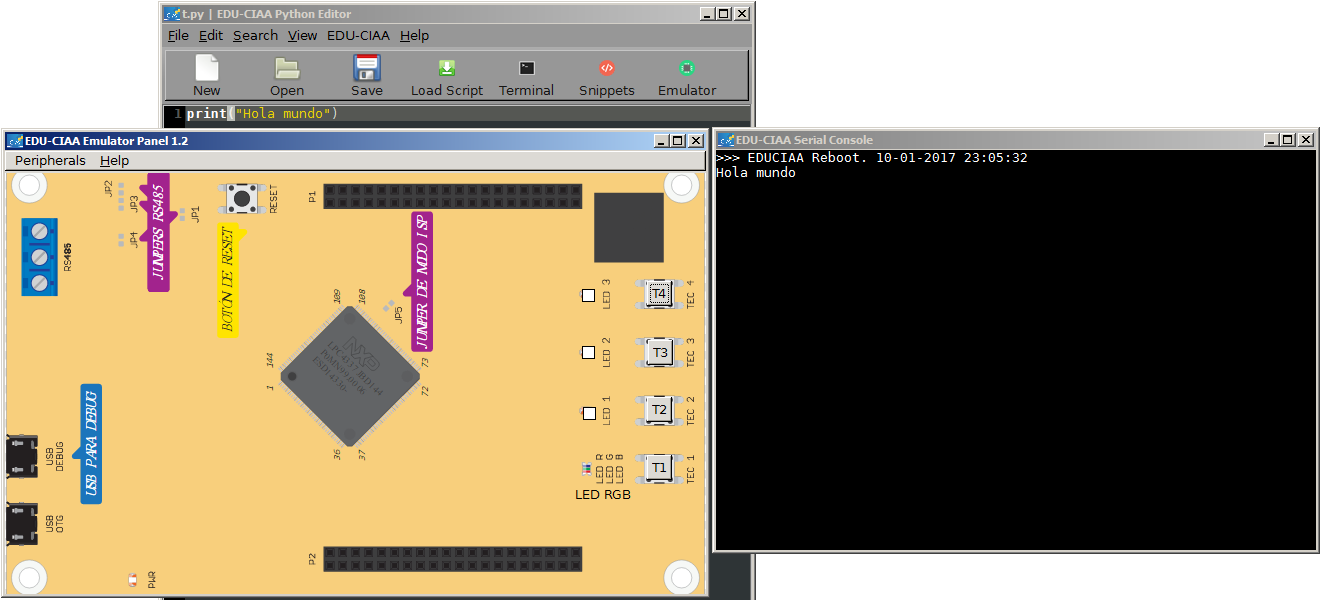1321x600 pixels.
Task: Minimize the Emulator Panel window
Action: (x=660, y=141)
